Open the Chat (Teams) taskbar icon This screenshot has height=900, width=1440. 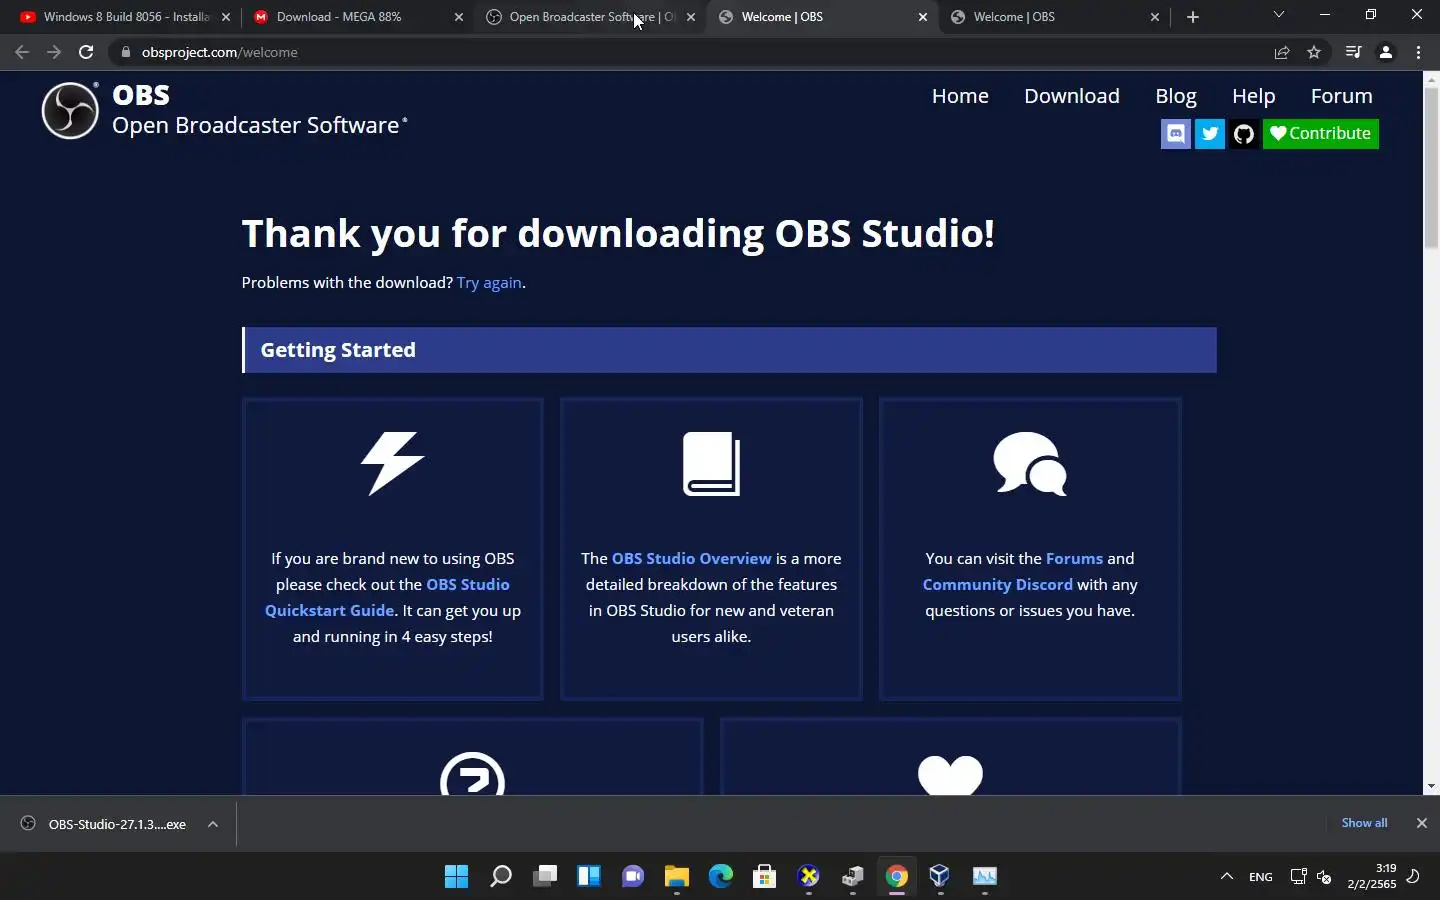(633, 877)
